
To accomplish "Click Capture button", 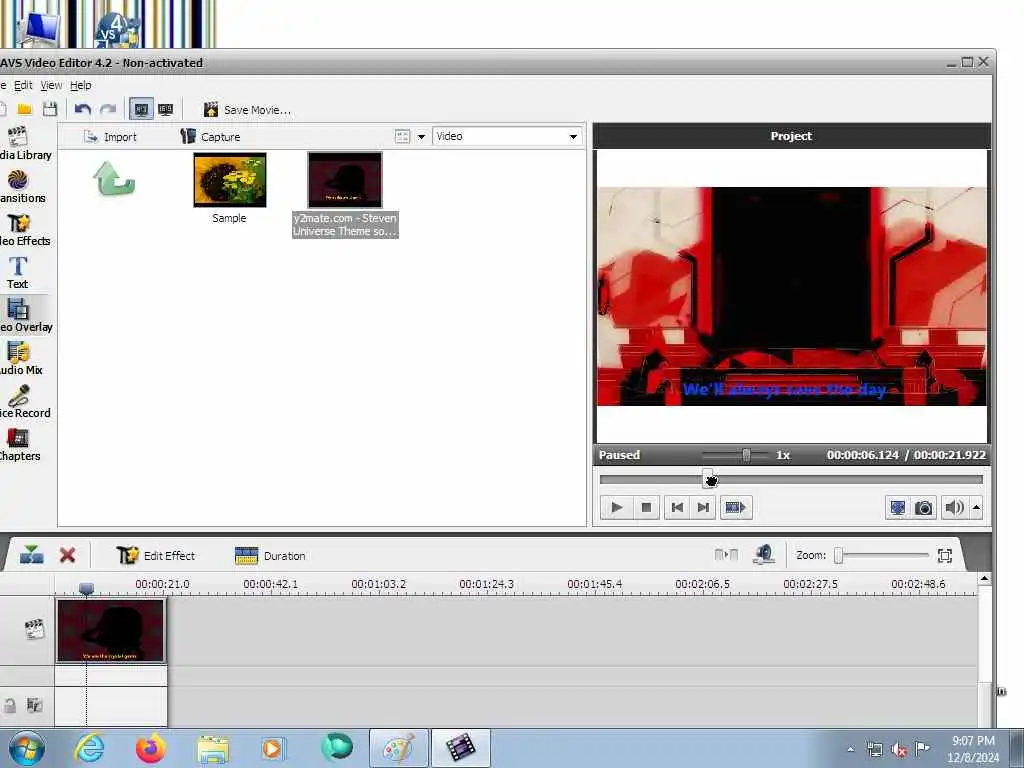I will click(x=210, y=136).
